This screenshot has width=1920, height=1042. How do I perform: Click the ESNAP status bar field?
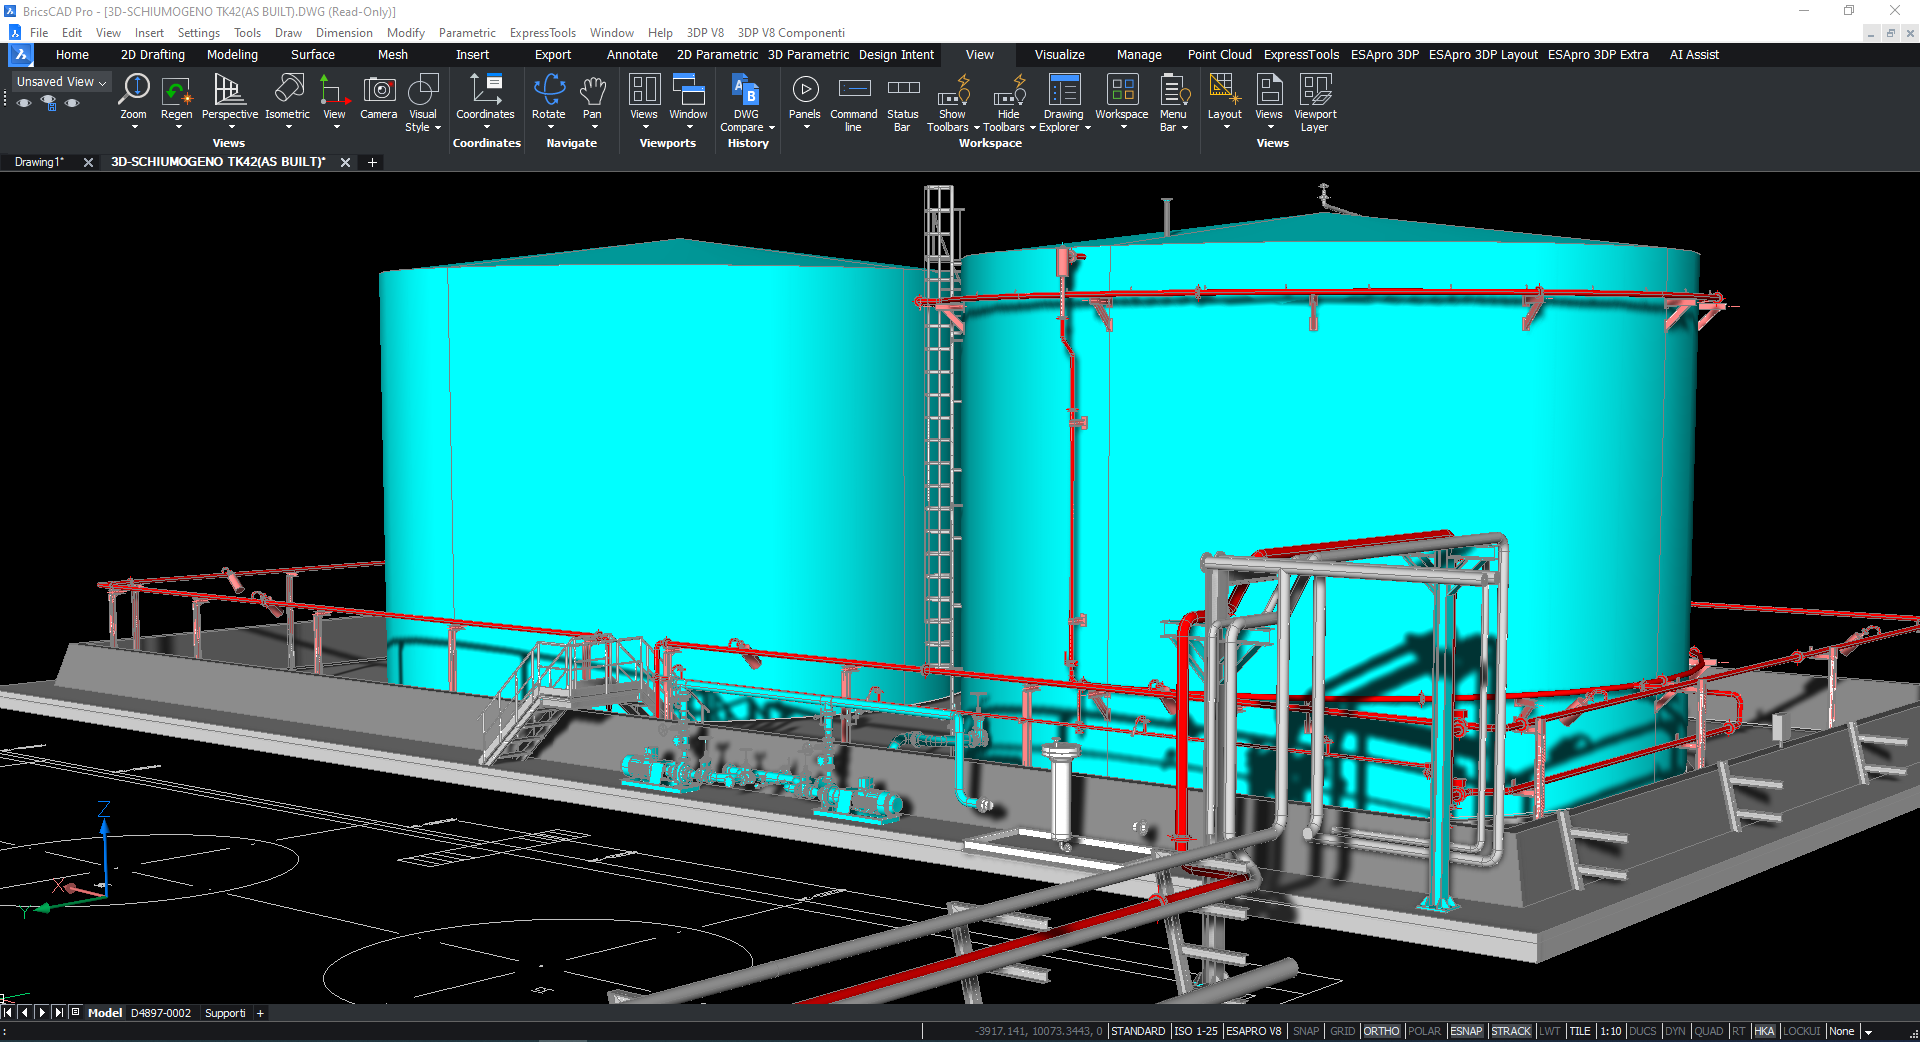[x=1465, y=1031]
